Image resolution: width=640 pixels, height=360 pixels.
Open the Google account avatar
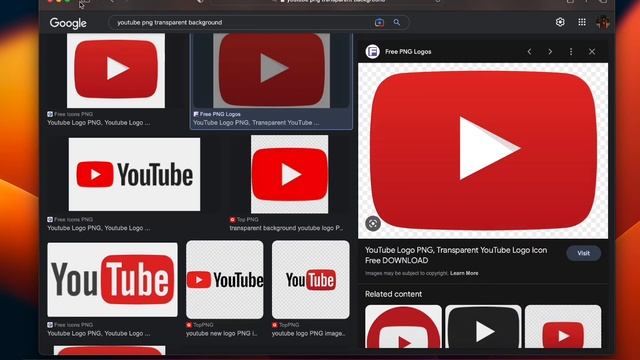pyautogui.click(x=603, y=22)
